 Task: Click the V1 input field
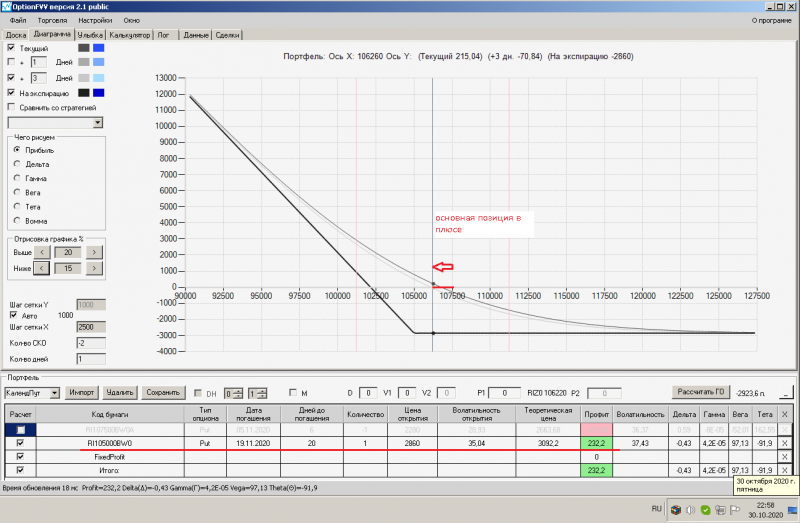(407, 393)
